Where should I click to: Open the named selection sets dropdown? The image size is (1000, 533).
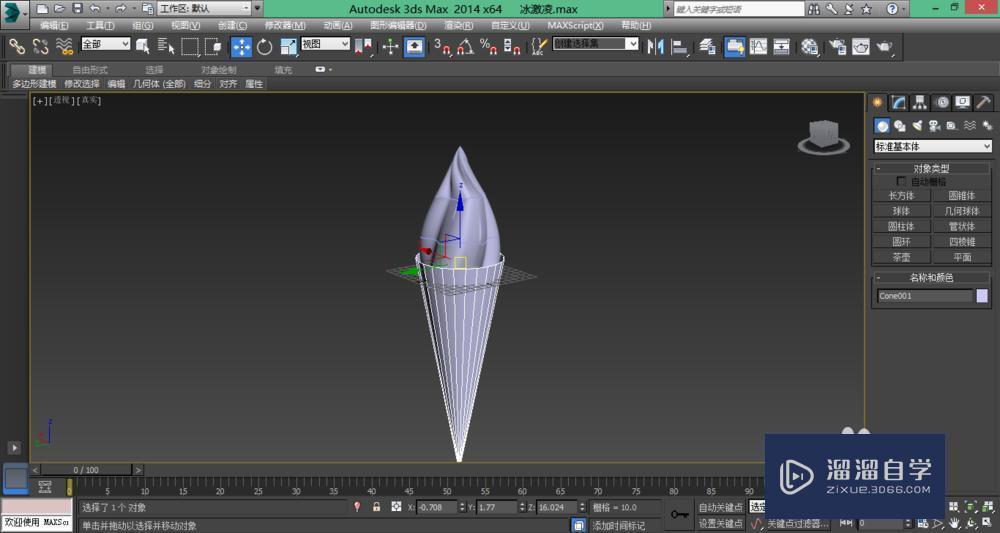pyautogui.click(x=596, y=43)
